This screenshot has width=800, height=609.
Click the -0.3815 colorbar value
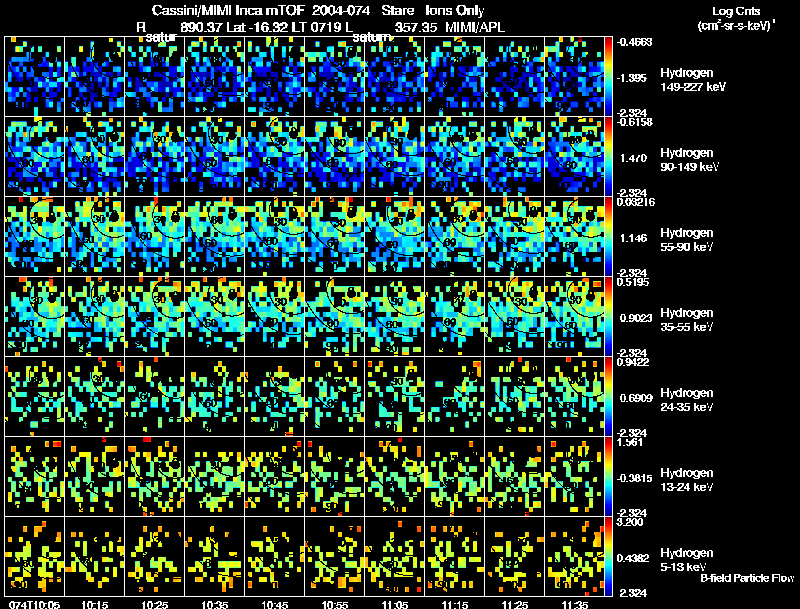click(x=634, y=478)
